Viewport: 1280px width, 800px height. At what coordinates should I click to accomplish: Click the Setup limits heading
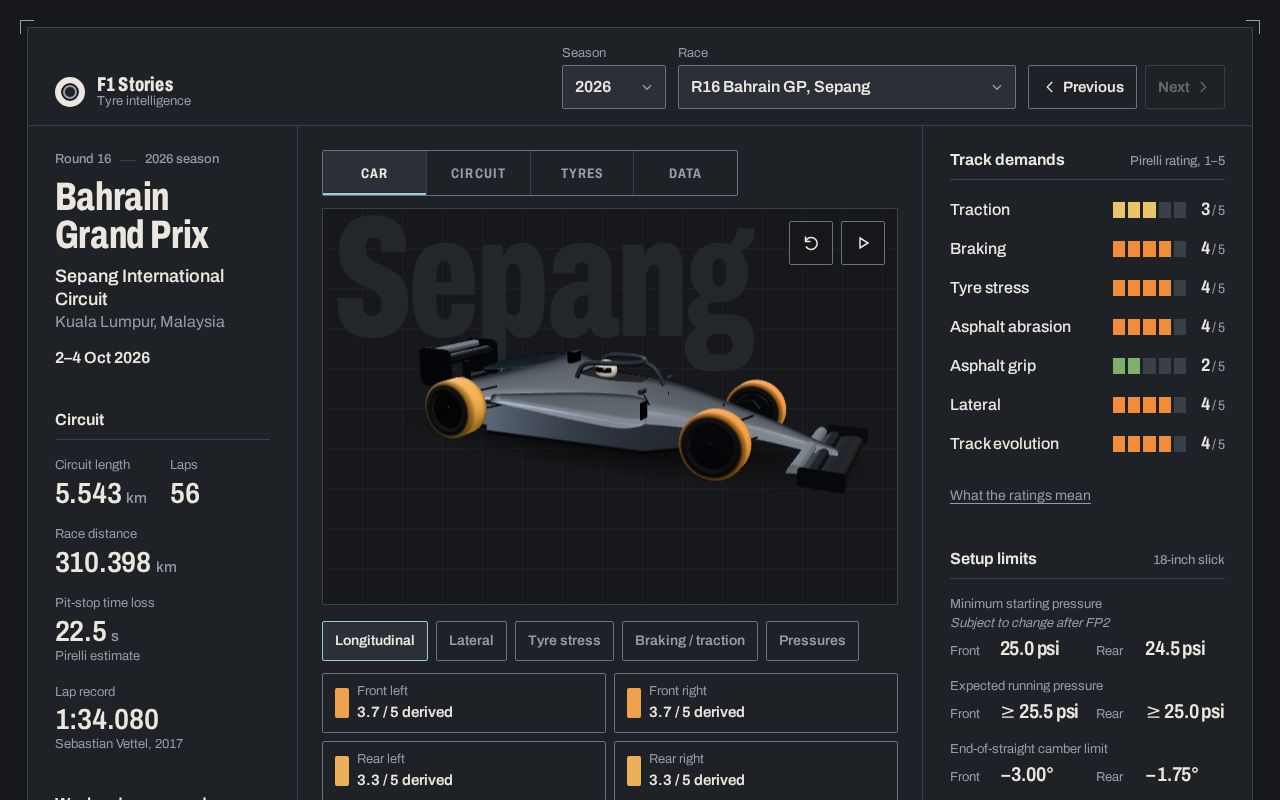click(x=993, y=559)
